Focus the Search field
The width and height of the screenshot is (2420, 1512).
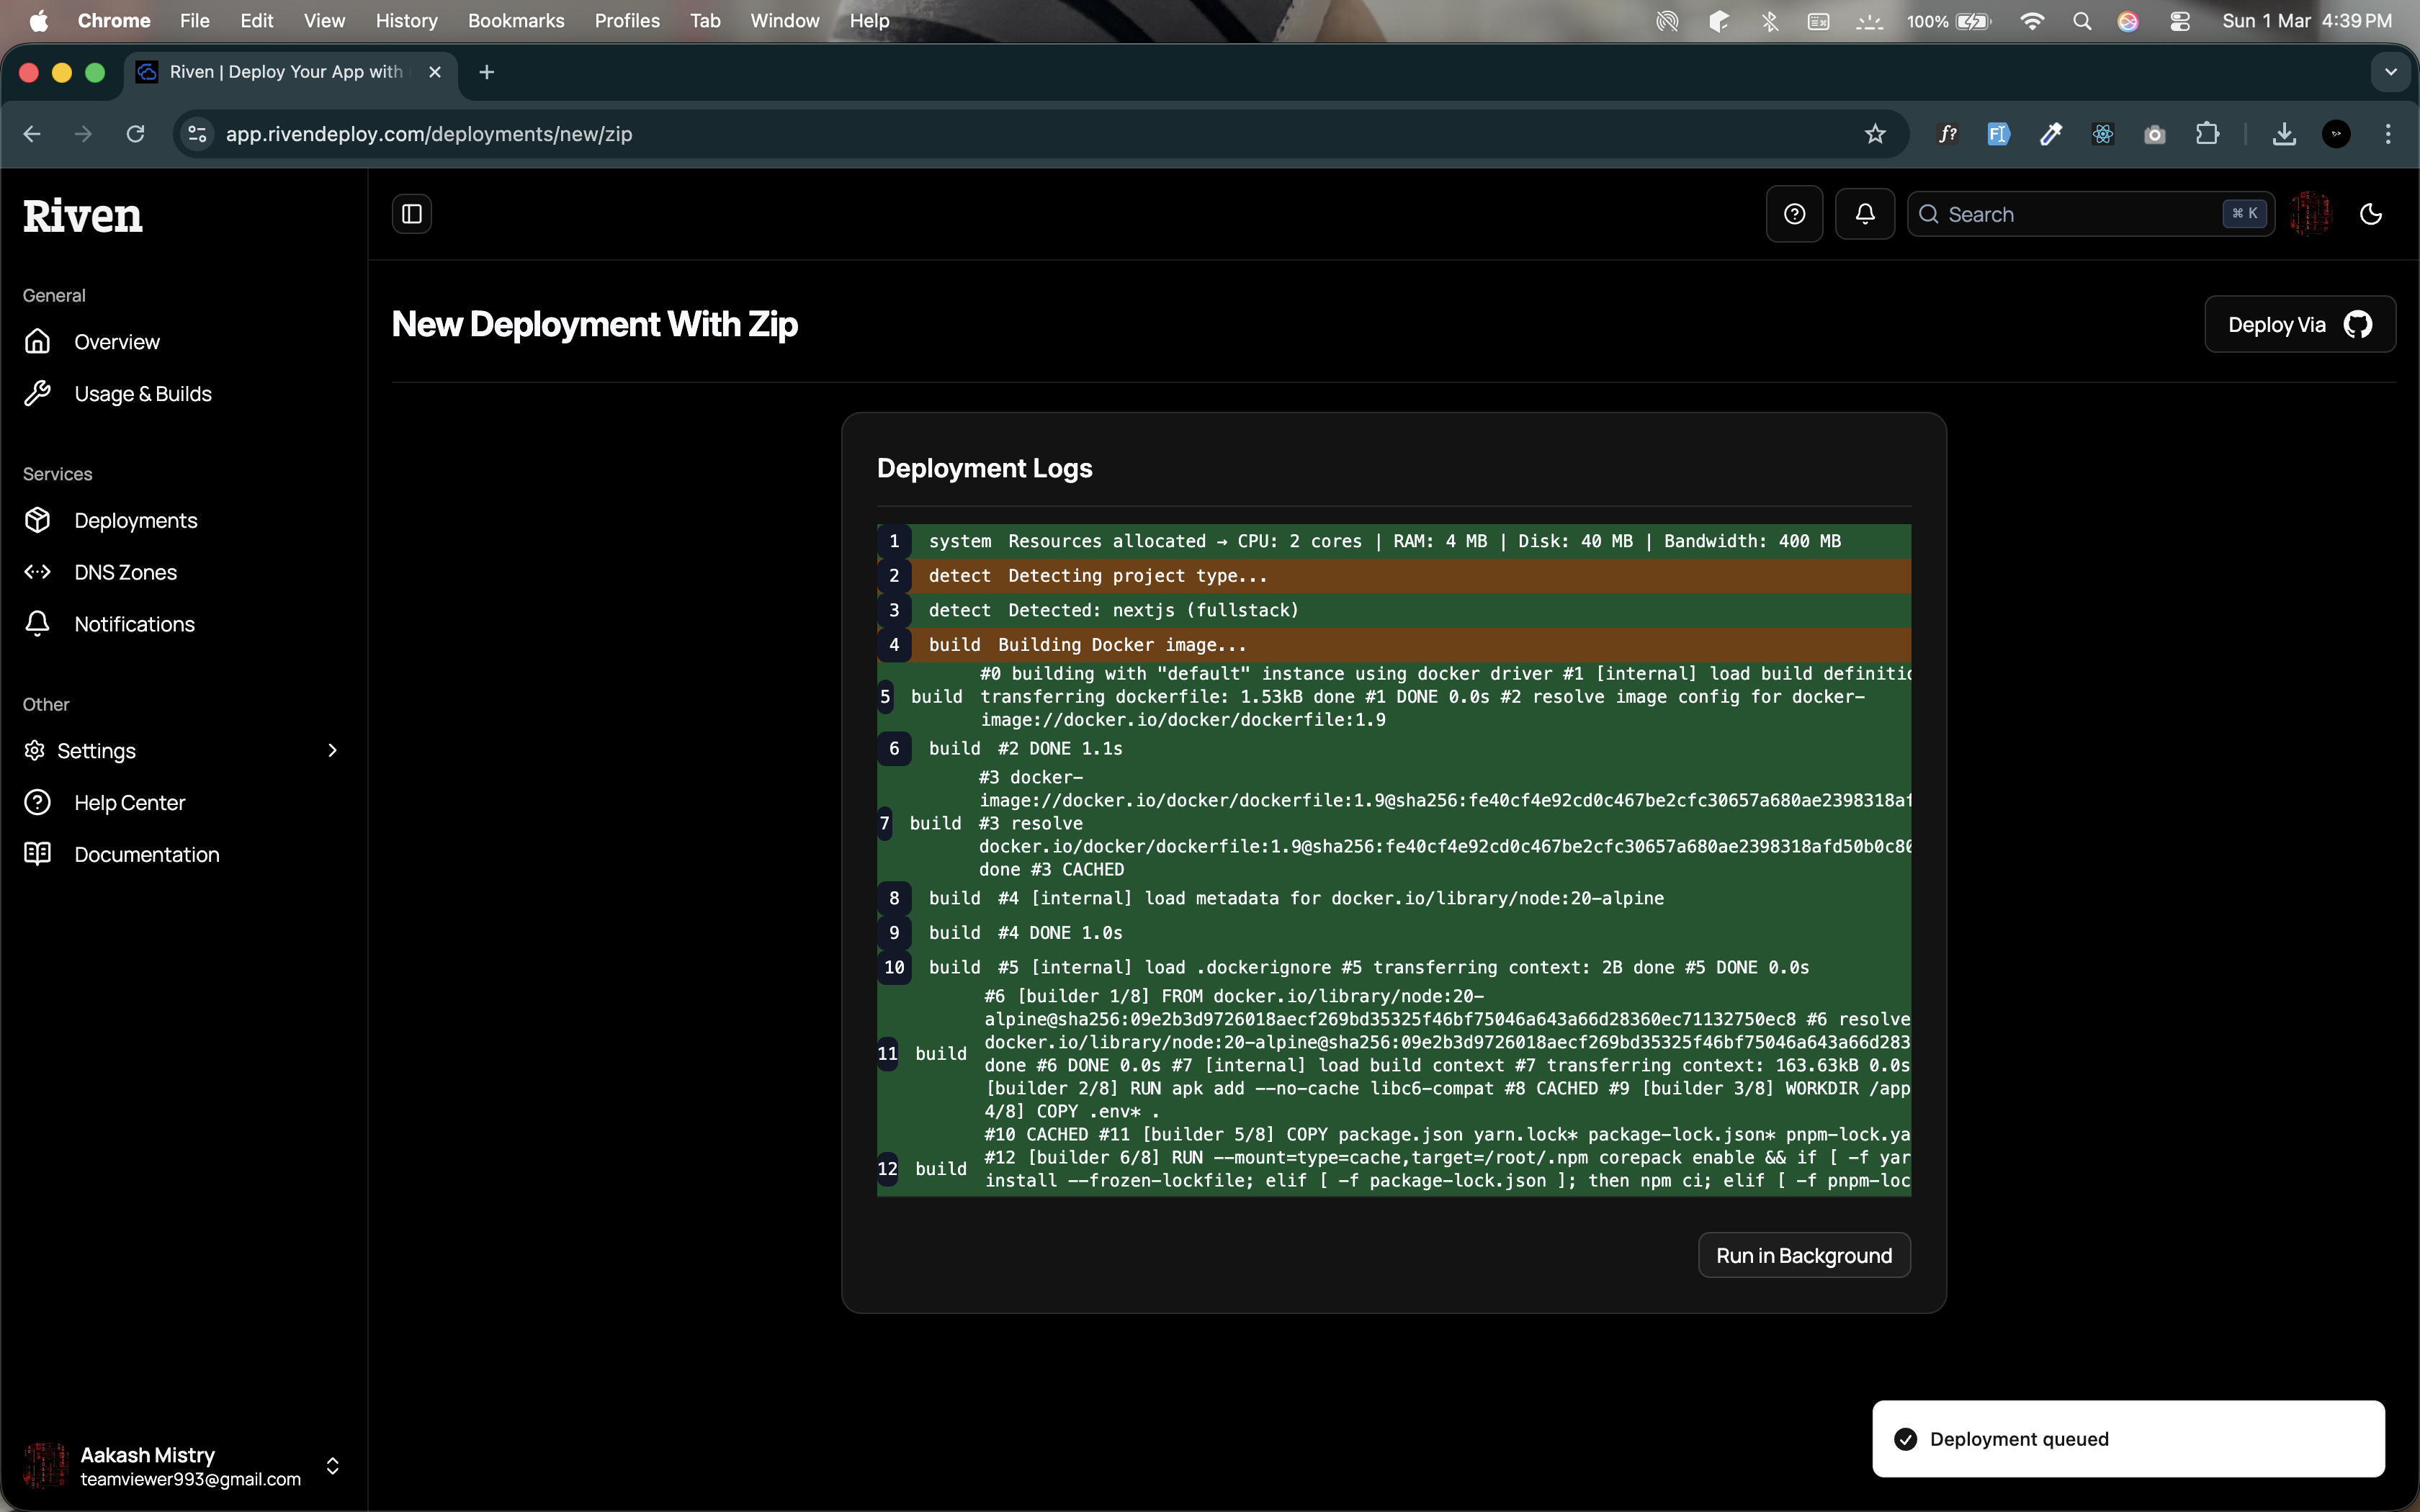pos(2090,214)
